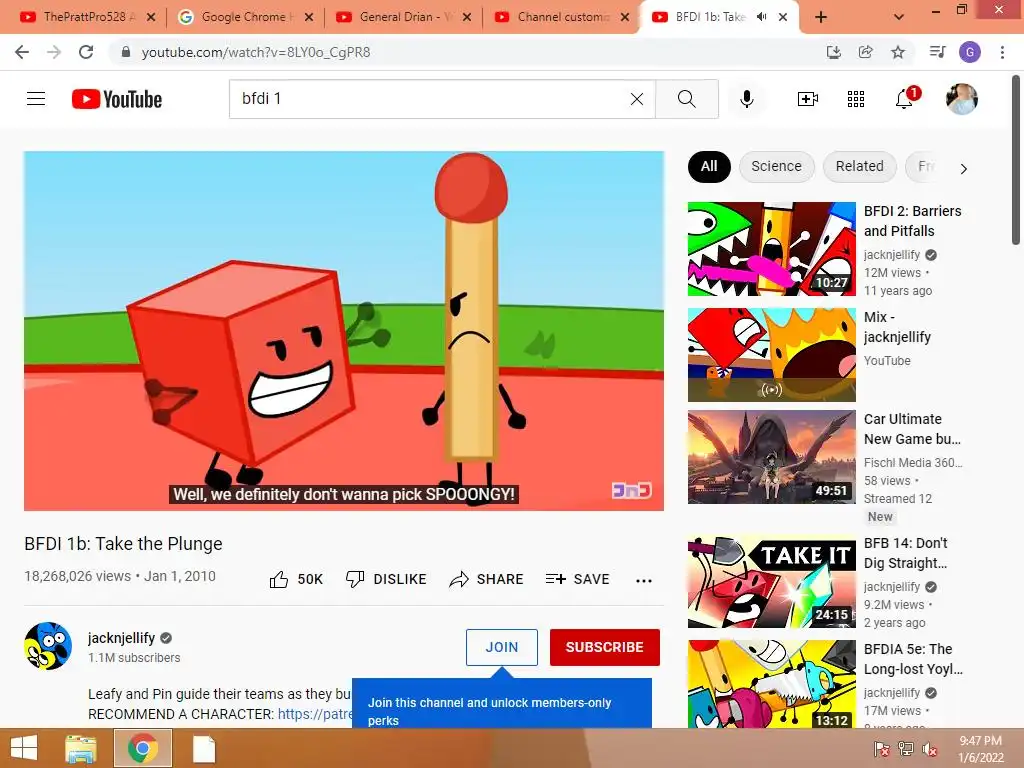Open the account avatar menu
Image resolution: width=1024 pixels, height=768 pixels.
pyautogui.click(x=961, y=99)
